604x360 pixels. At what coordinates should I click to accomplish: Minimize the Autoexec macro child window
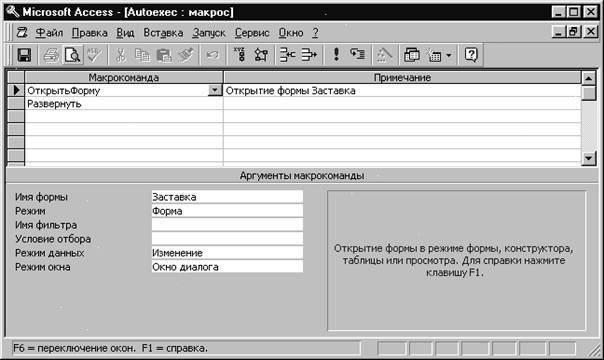coord(558,32)
